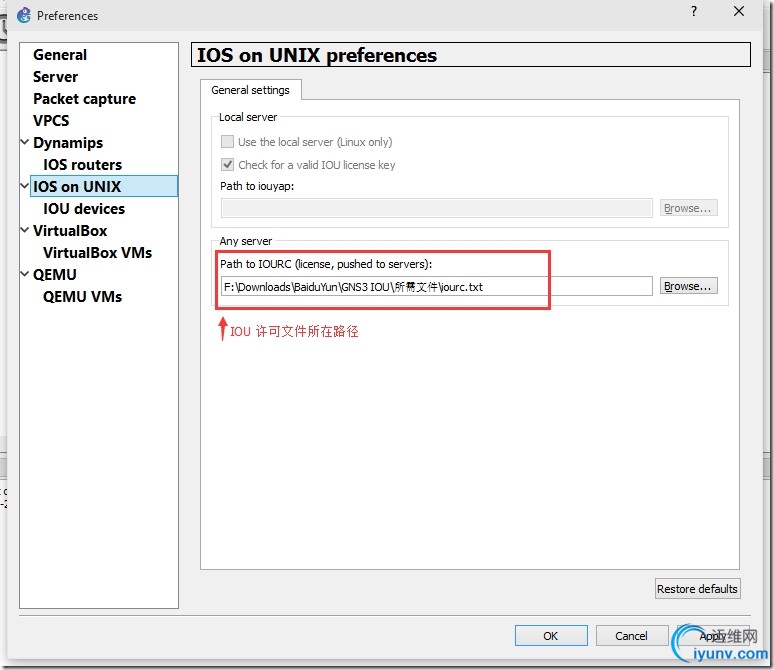
Task: Toggle Use the local server checkbox
Action: click(x=227, y=142)
